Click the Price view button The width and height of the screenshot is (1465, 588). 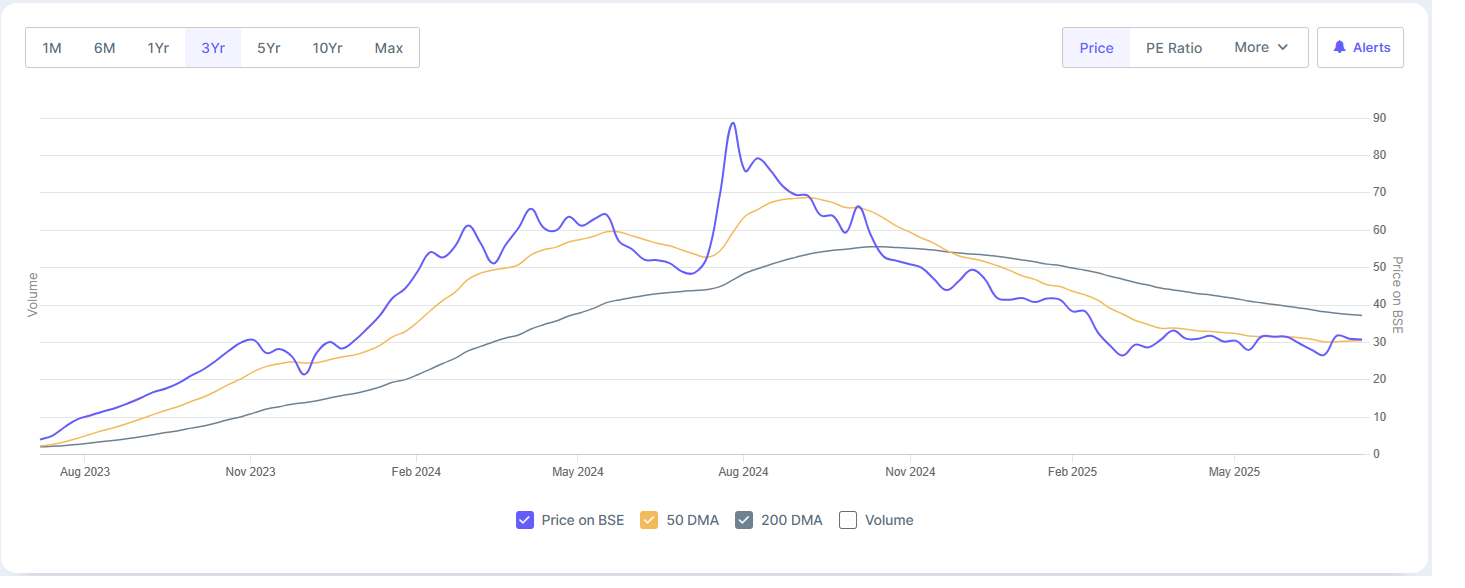[x=1096, y=48]
